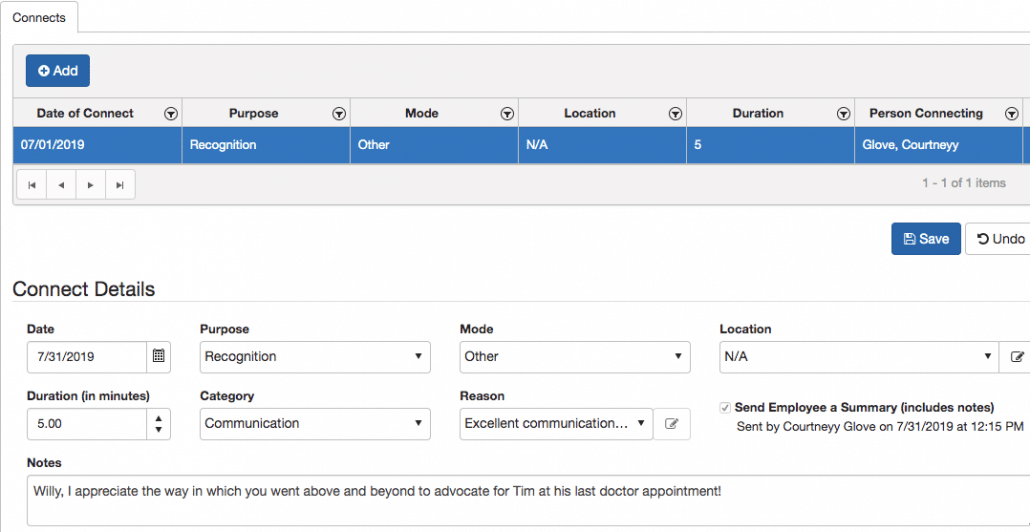Open the Mode column filter icon

point(507,114)
